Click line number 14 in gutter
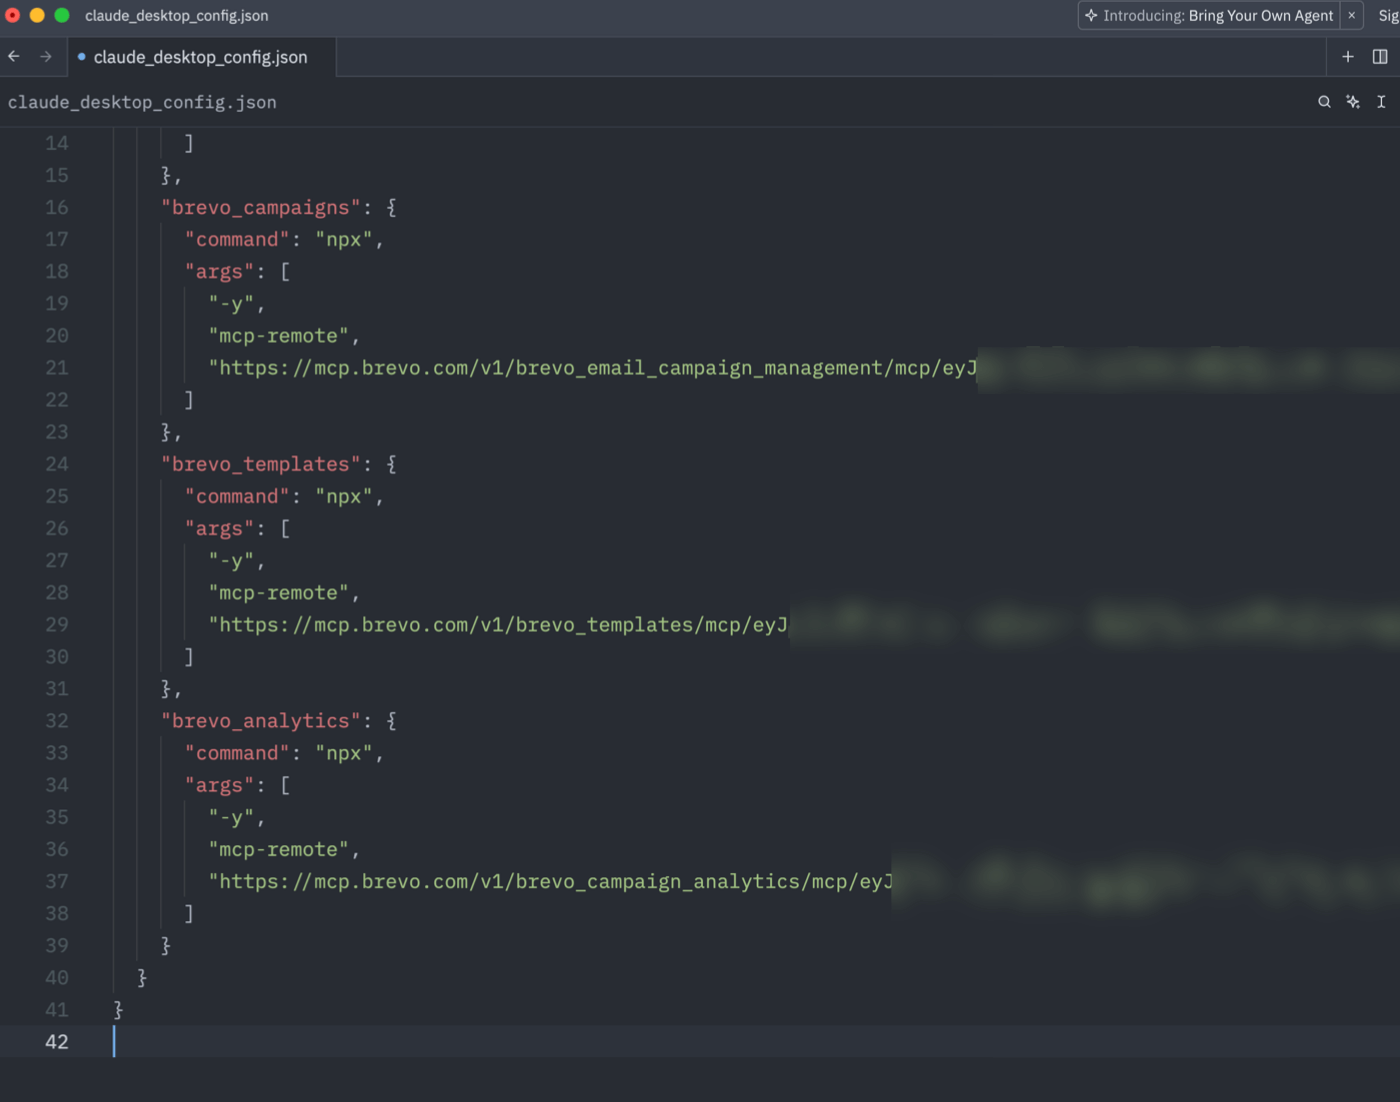This screenshot has width=1400, height=1102. pos(57,143)
